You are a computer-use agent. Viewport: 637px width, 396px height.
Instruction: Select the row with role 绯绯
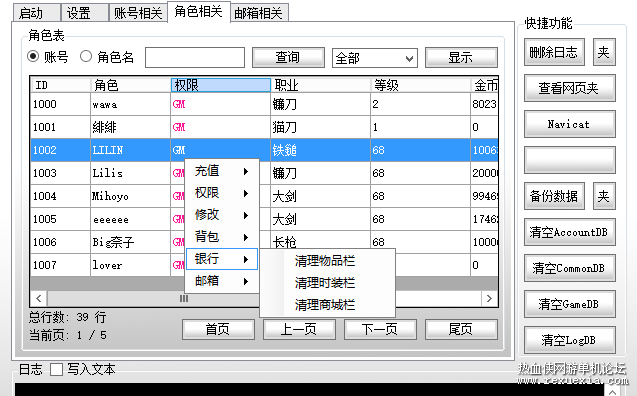pyautogui.click(x=264, y=127)
